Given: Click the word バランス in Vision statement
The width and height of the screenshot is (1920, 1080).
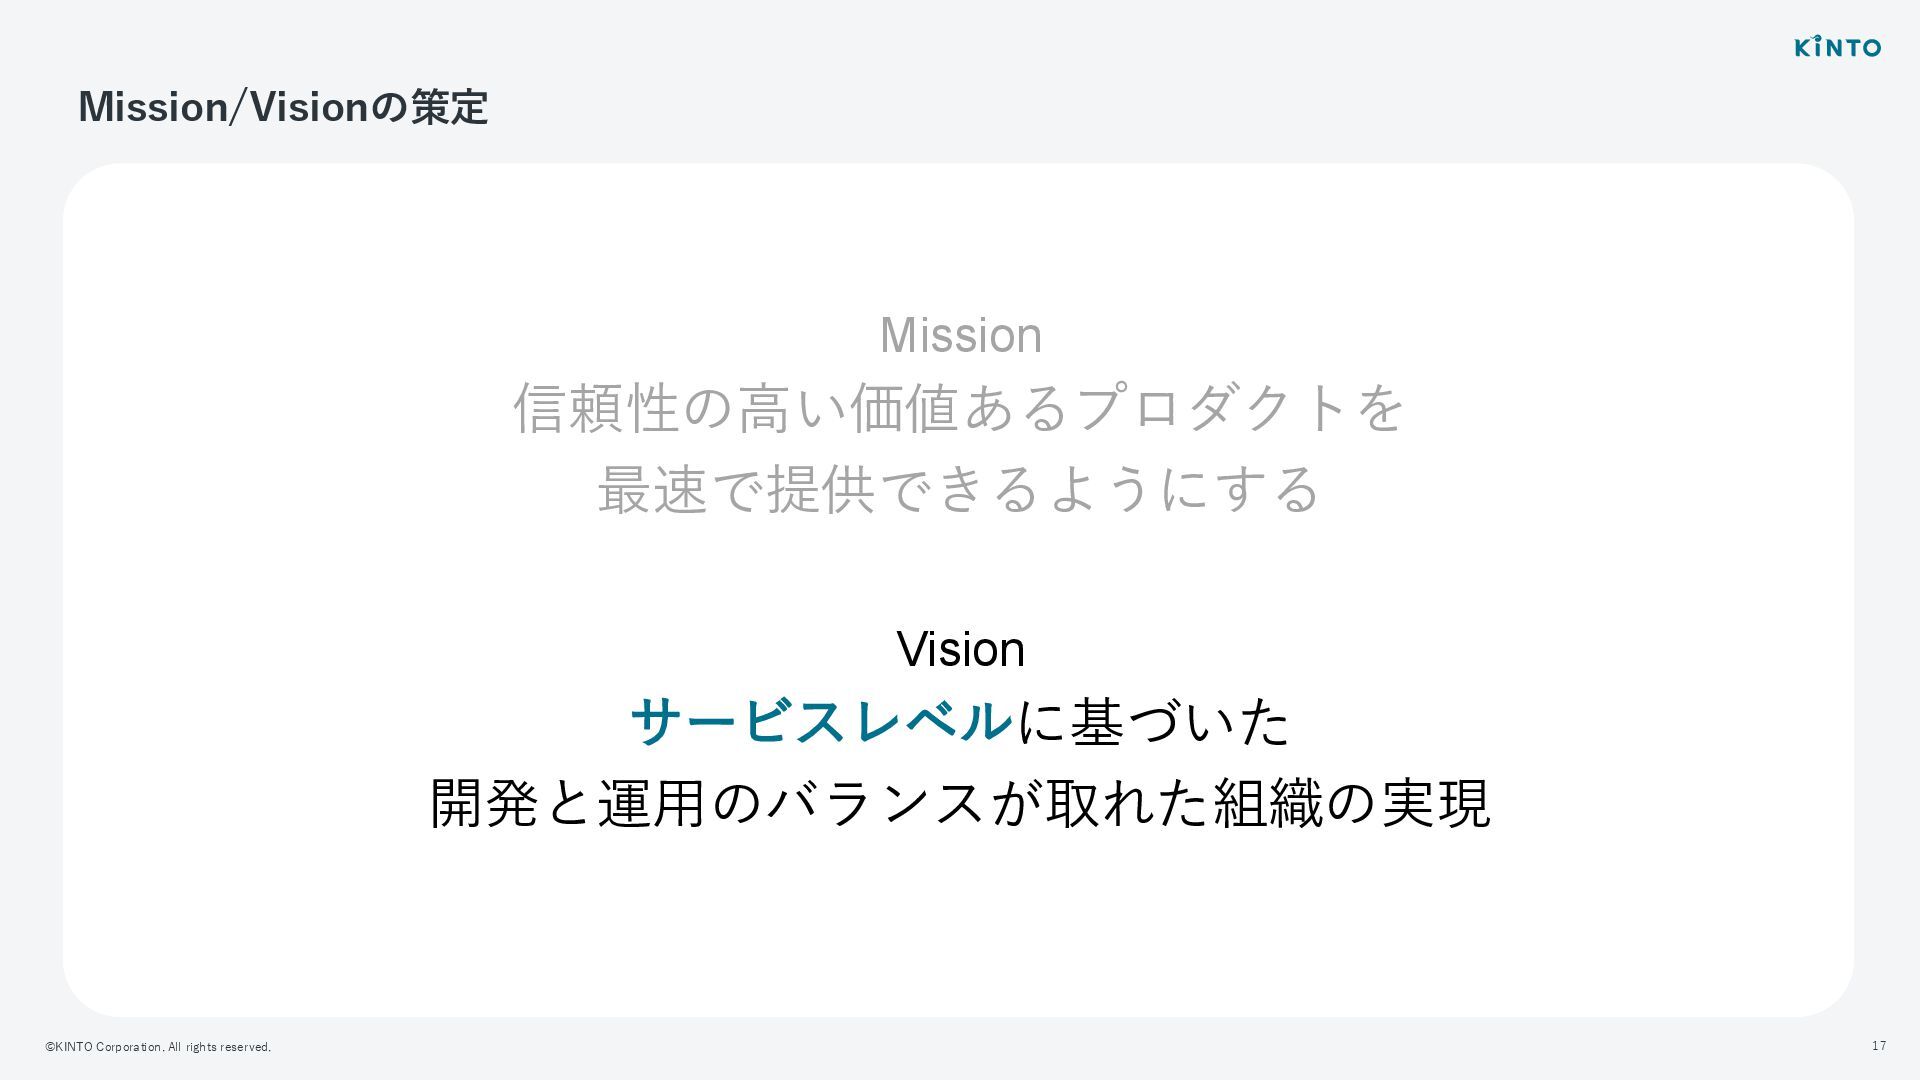Looking at the screenshot, I should pyautogui.click(x=876, y=803).
